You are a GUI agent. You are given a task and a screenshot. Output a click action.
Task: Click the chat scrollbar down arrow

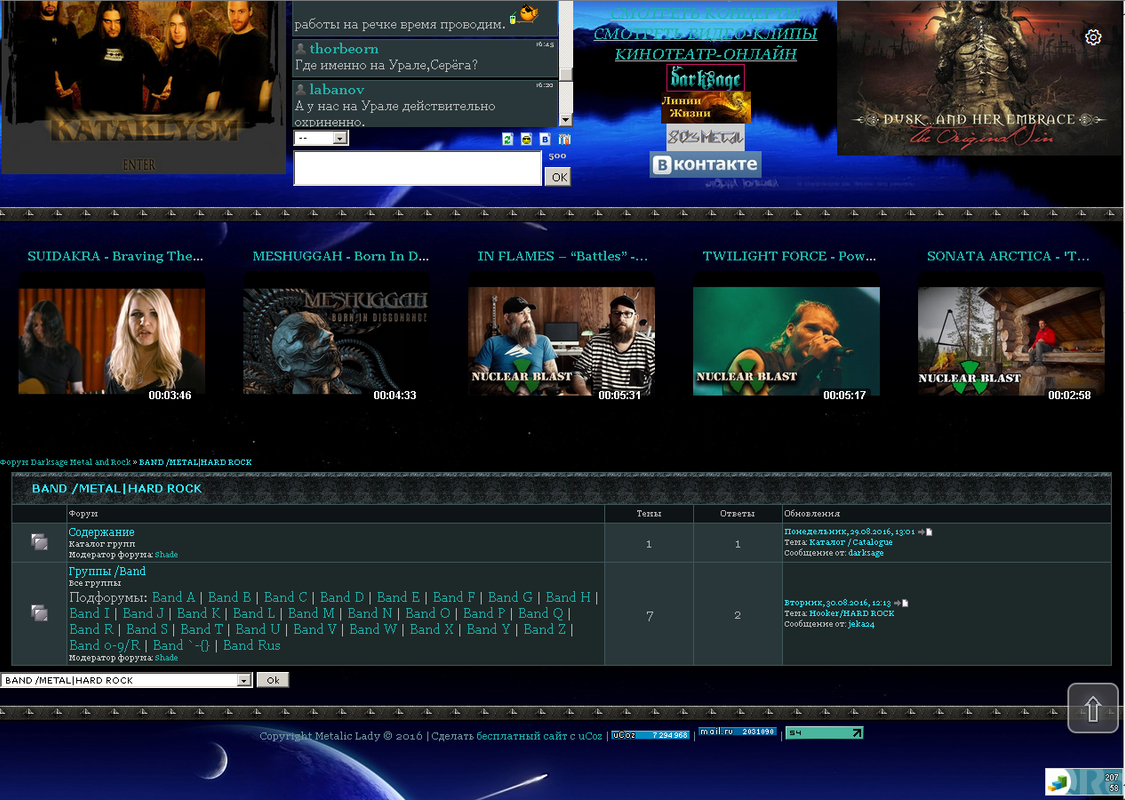(565, 121)
